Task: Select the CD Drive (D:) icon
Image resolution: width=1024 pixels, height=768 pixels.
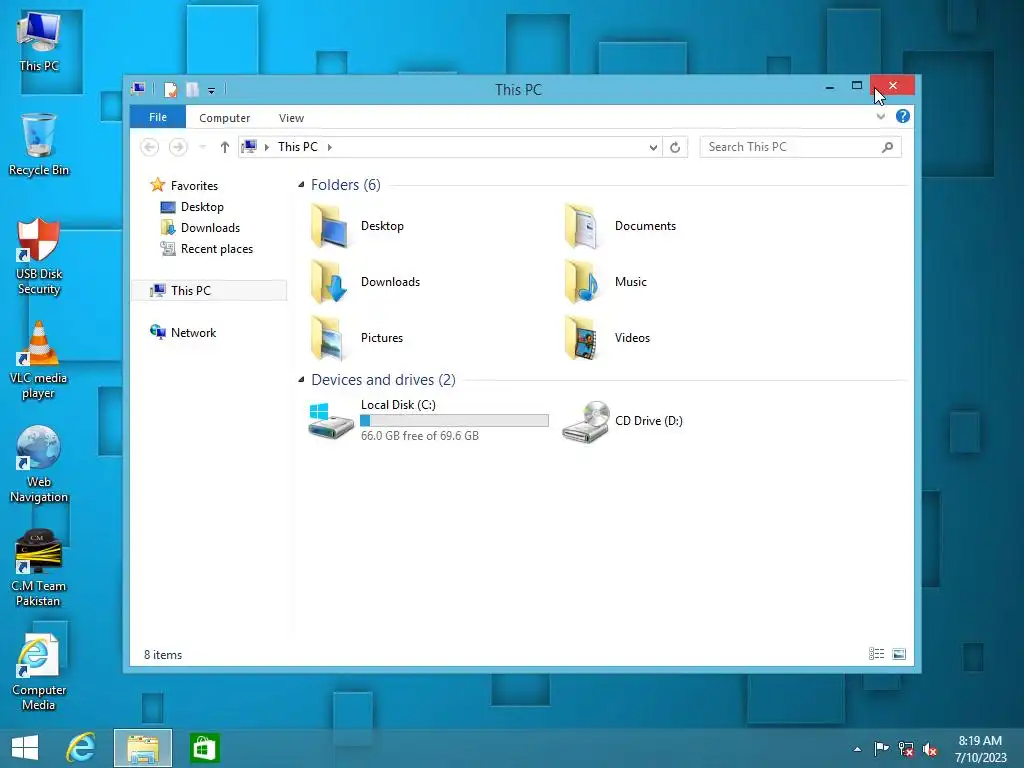Action: (586, 421)
